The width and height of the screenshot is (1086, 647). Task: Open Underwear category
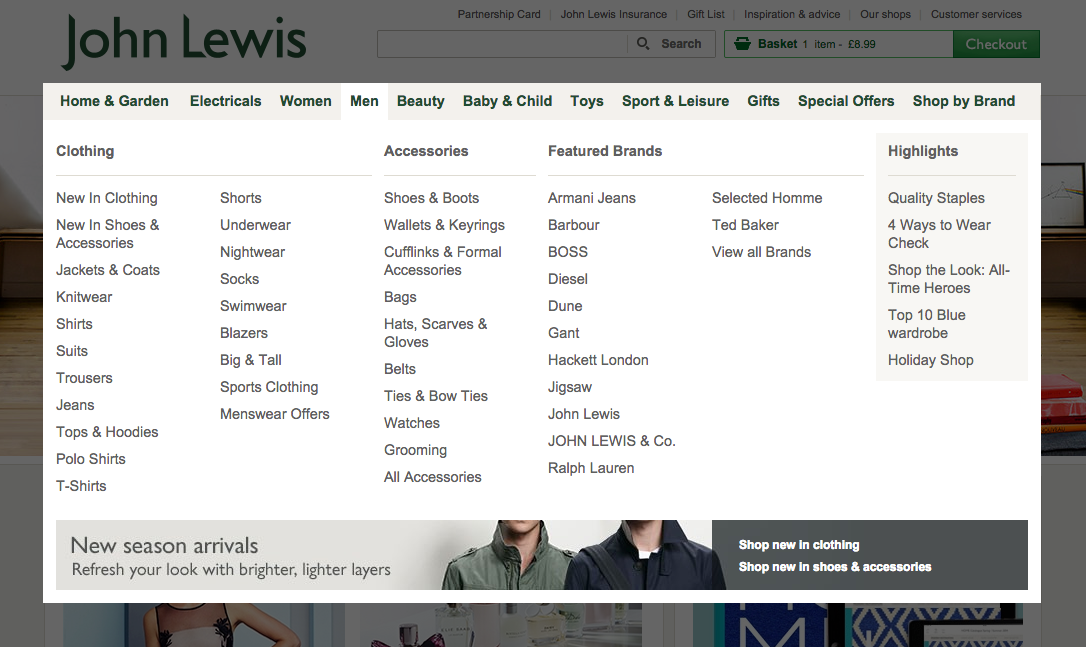256,225
